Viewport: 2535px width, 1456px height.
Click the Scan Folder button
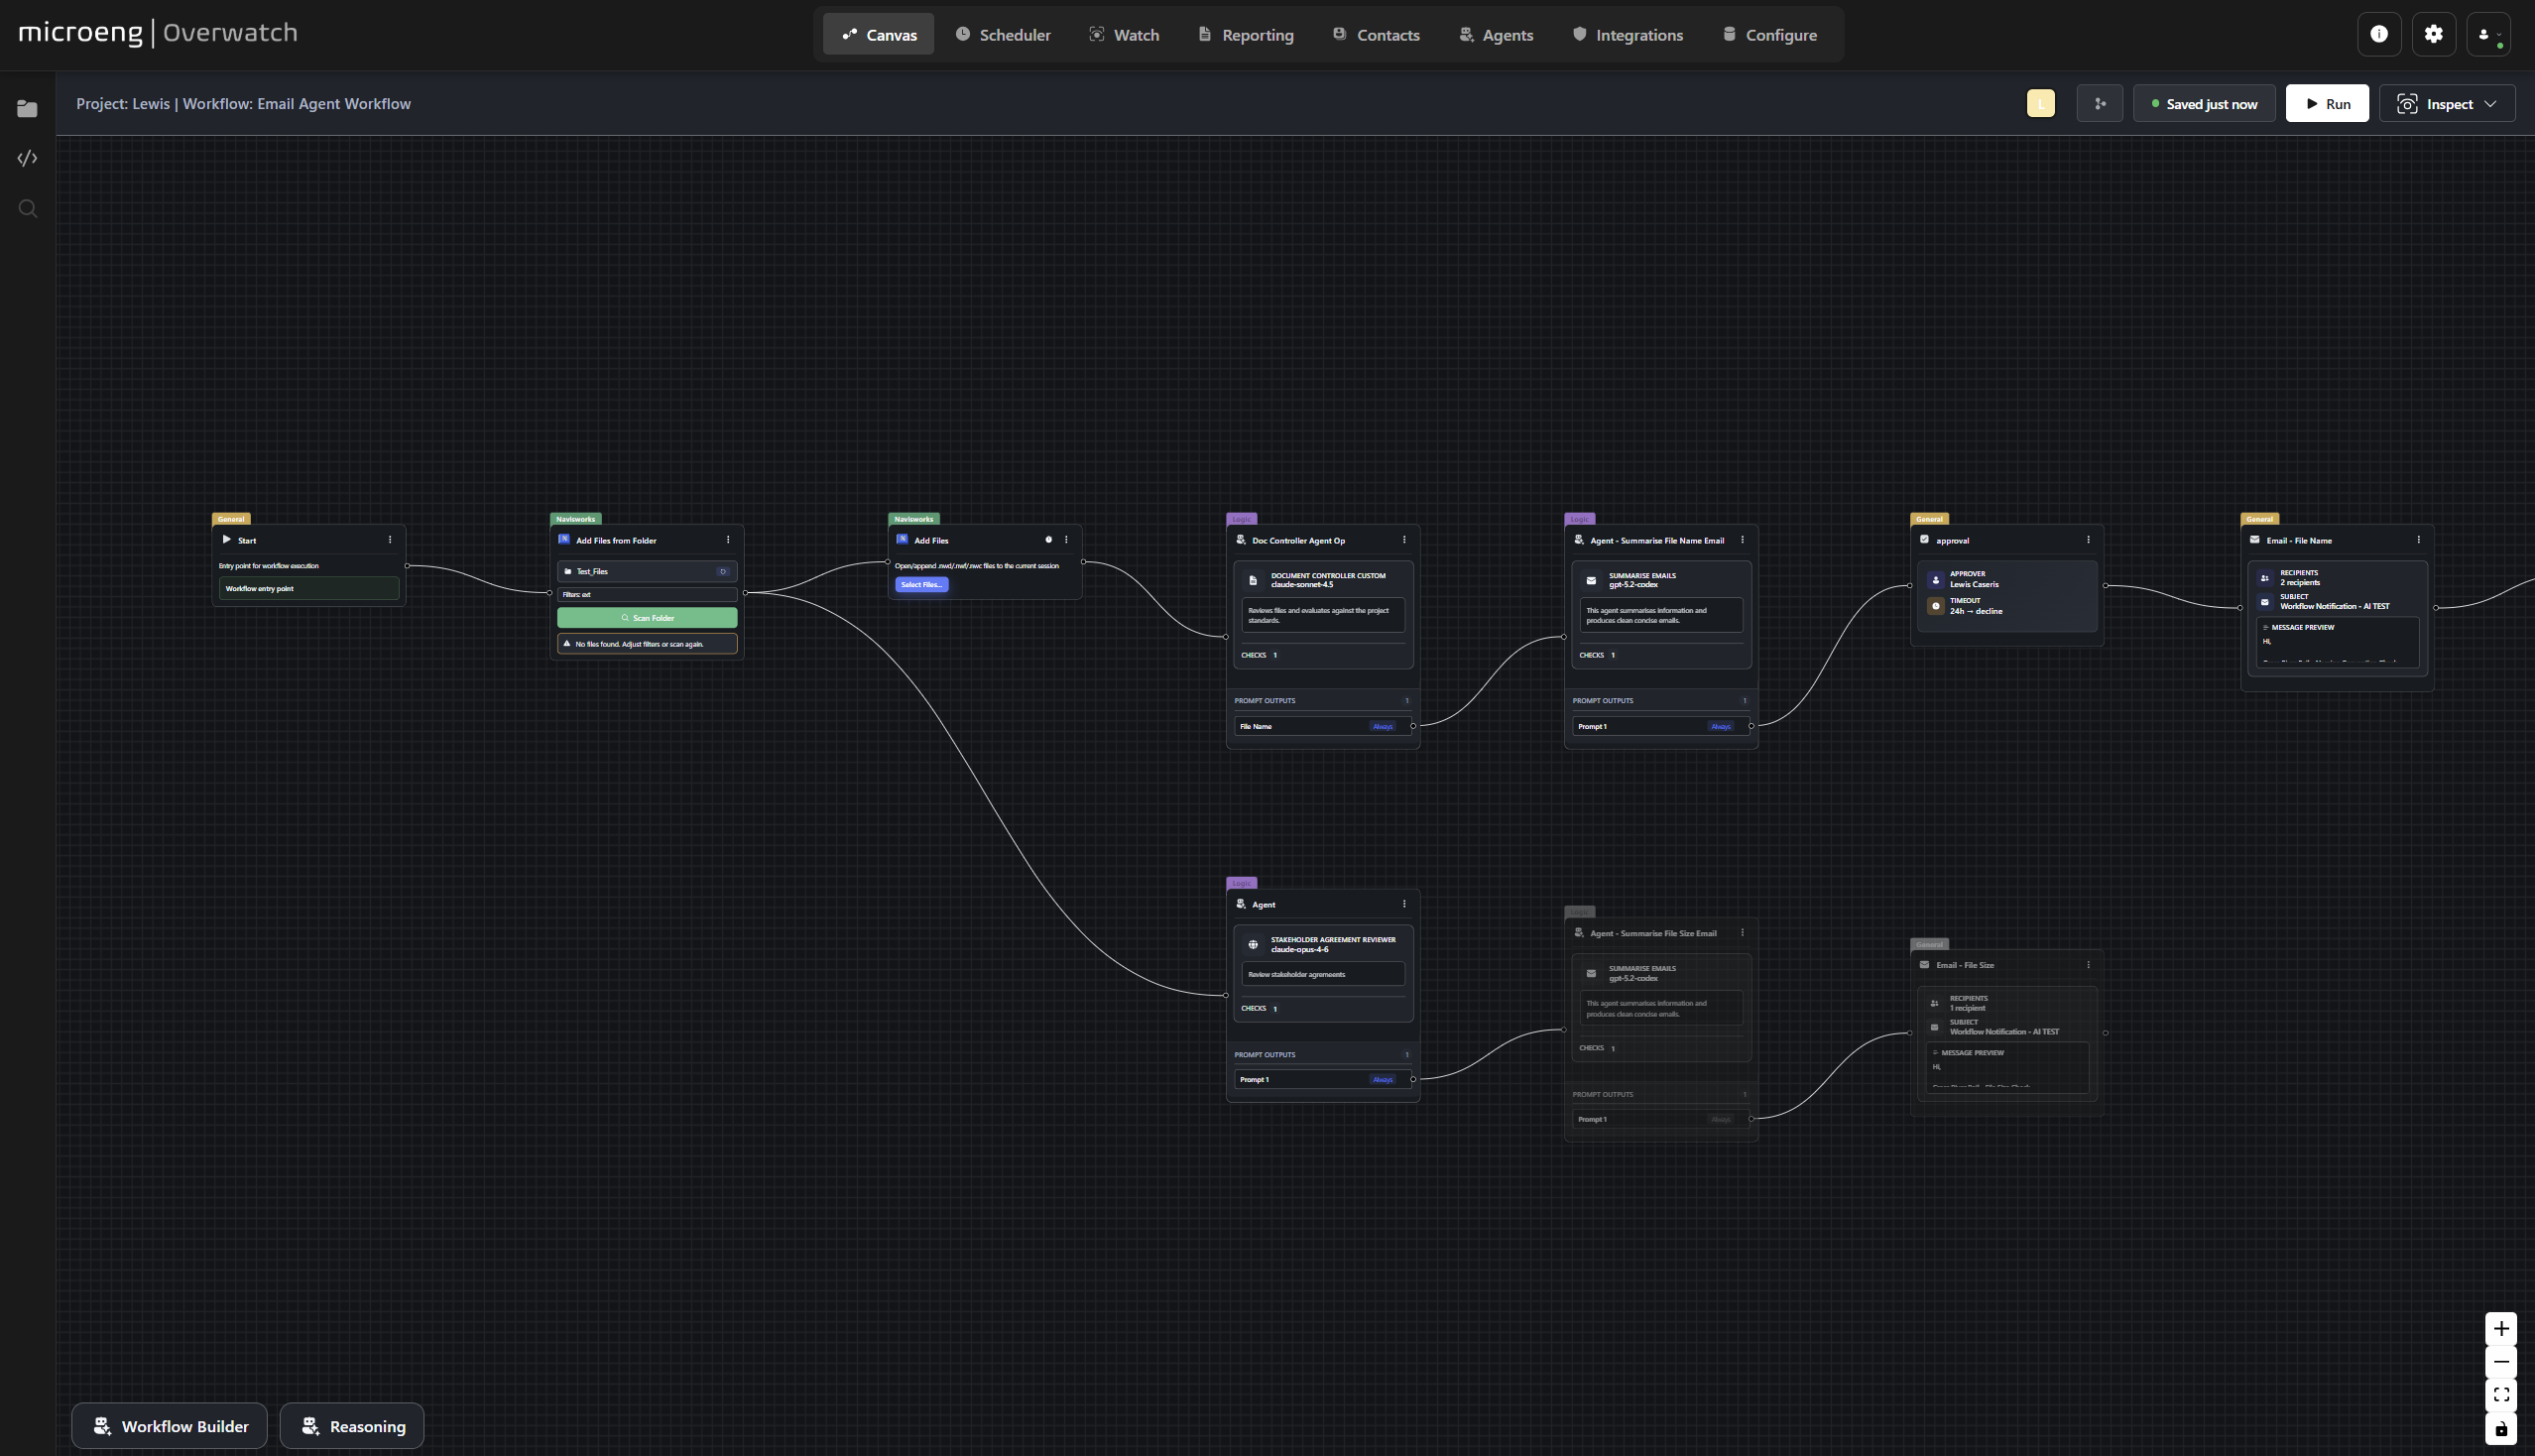[647, 618]
